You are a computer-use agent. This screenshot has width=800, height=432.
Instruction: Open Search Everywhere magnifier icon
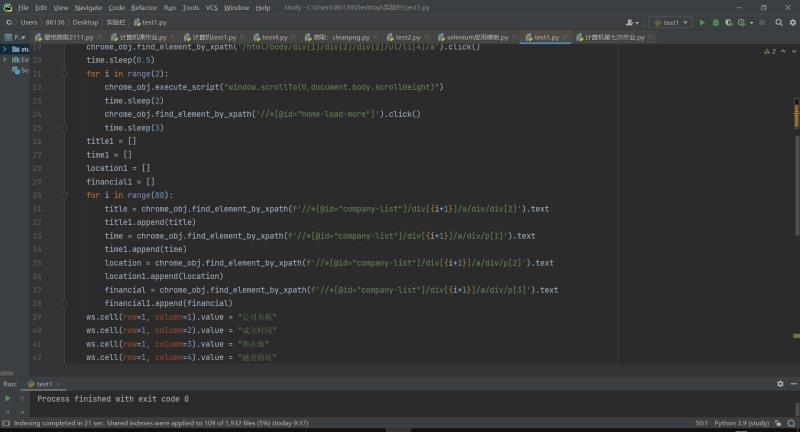click(779, 22)
